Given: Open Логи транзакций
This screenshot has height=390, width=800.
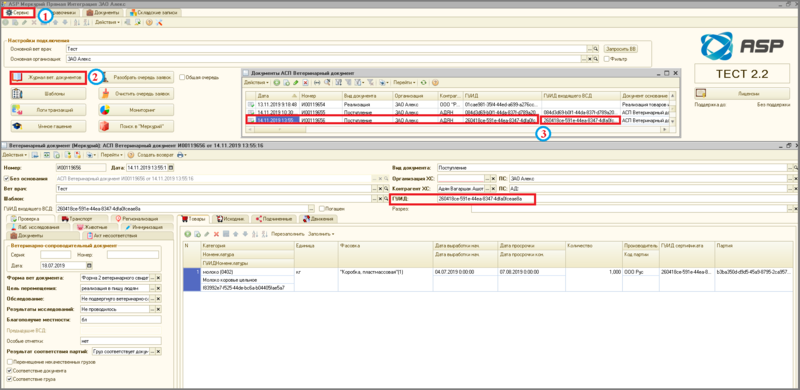Looking at the screenshot, I should tap(48, 110).
